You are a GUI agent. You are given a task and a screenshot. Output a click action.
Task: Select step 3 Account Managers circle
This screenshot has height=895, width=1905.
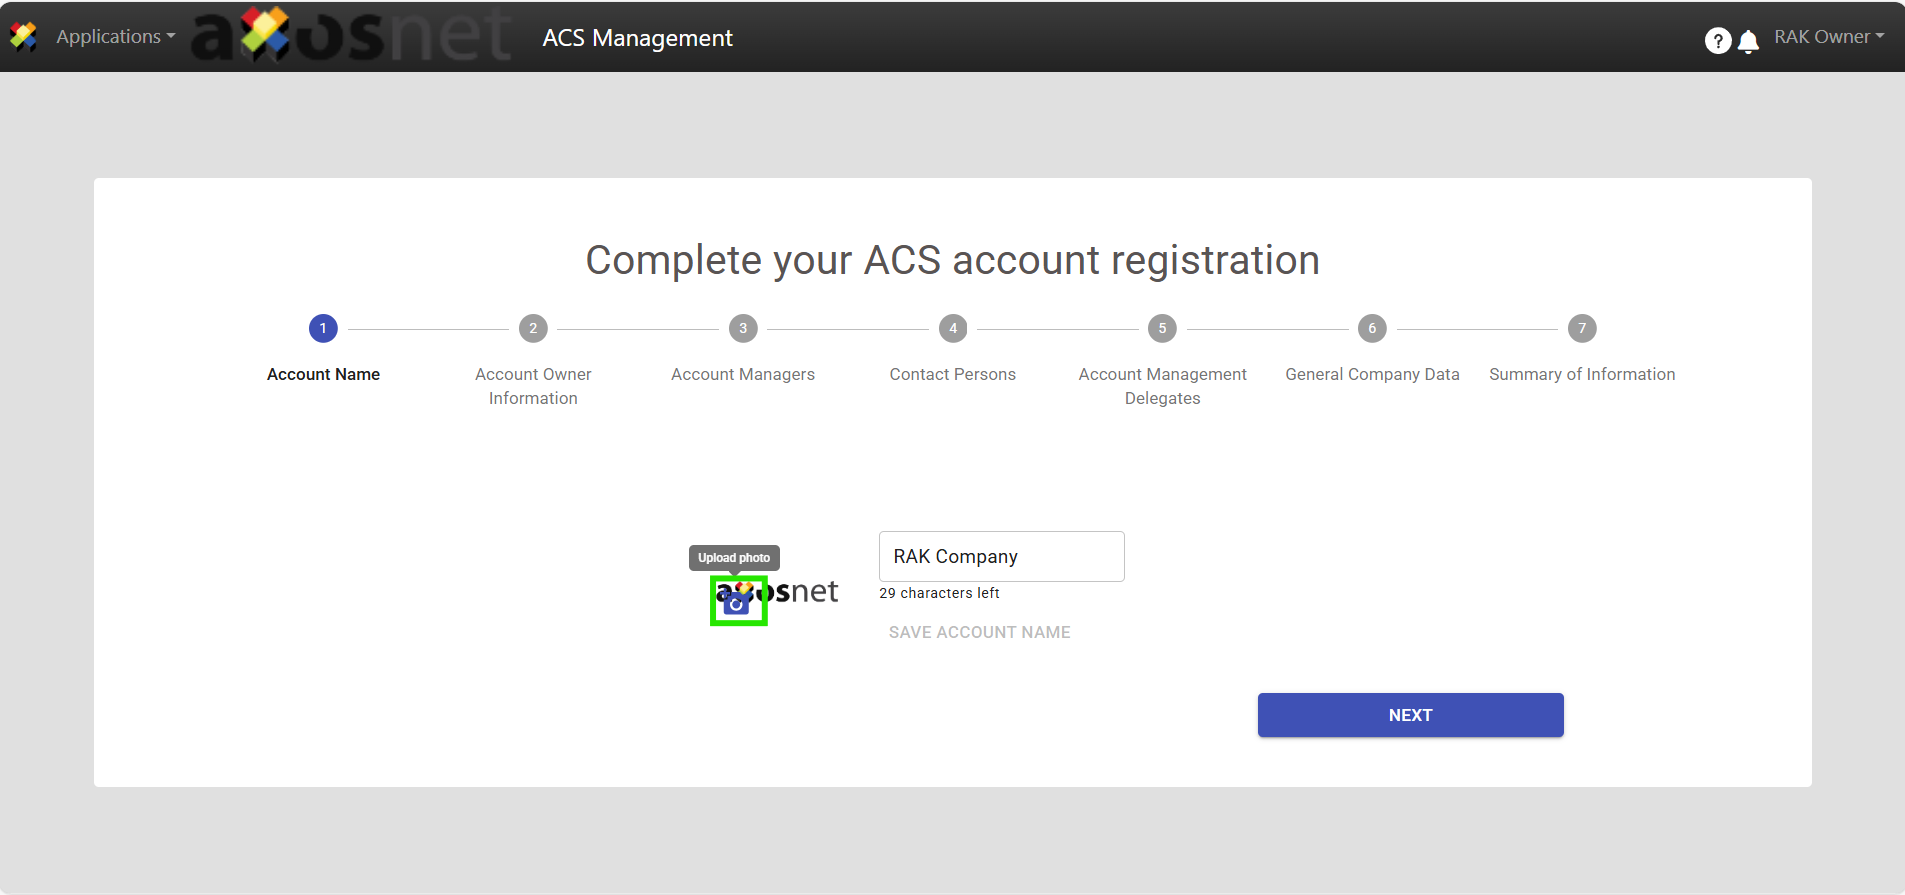(x=743, y=328)
